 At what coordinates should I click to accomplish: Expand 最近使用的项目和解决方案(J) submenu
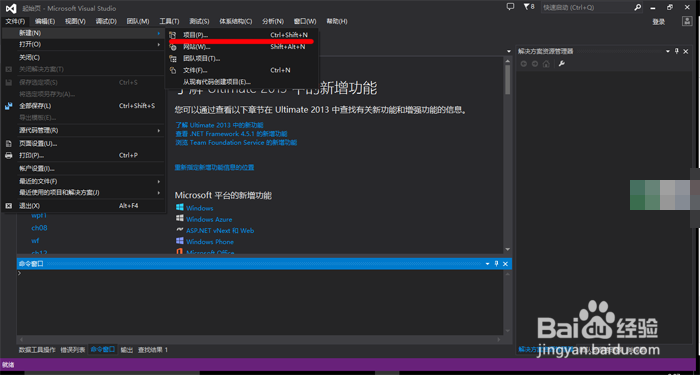[x=83, y=192]
